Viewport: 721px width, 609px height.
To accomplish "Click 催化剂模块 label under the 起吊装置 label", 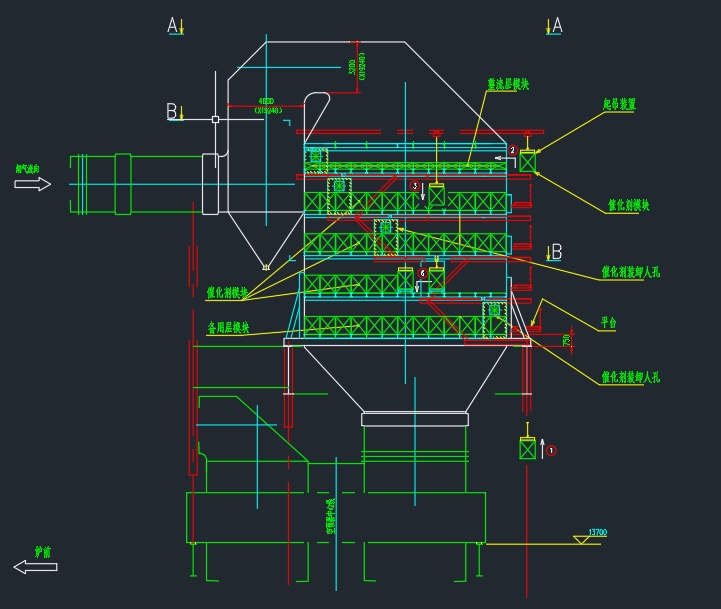I will coord(629,205).
